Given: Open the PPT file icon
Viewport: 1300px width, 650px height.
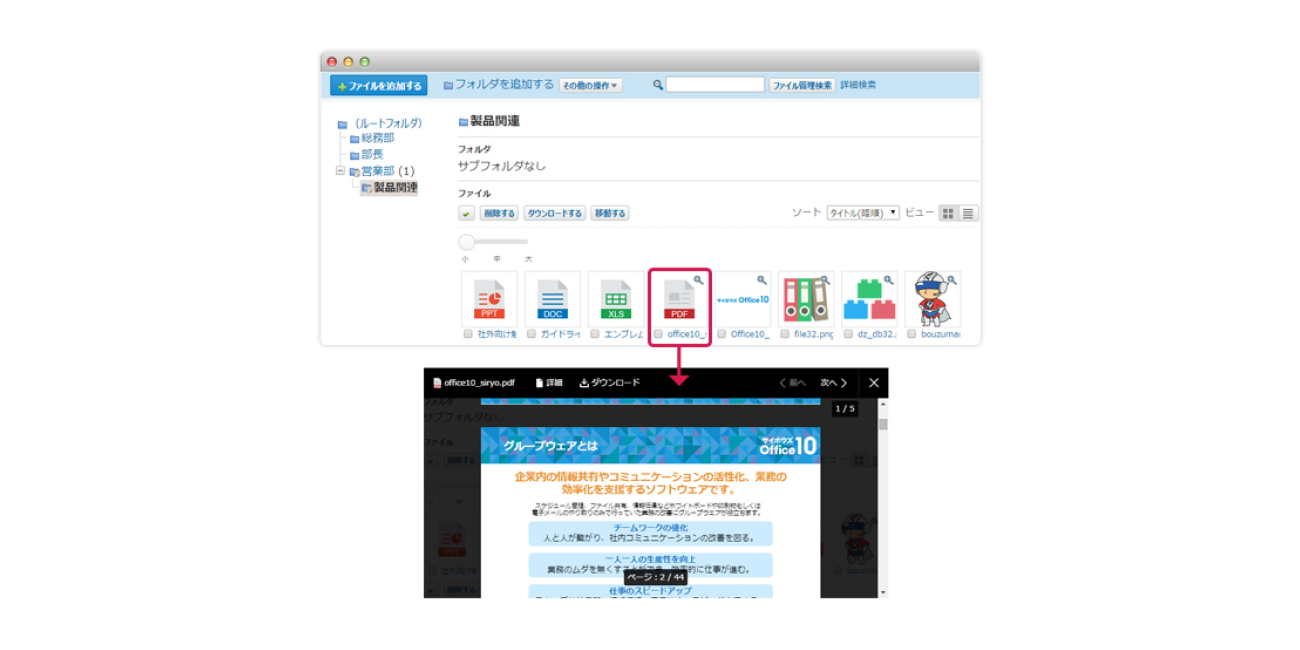Looking at the screenshot, I should 489,299.
